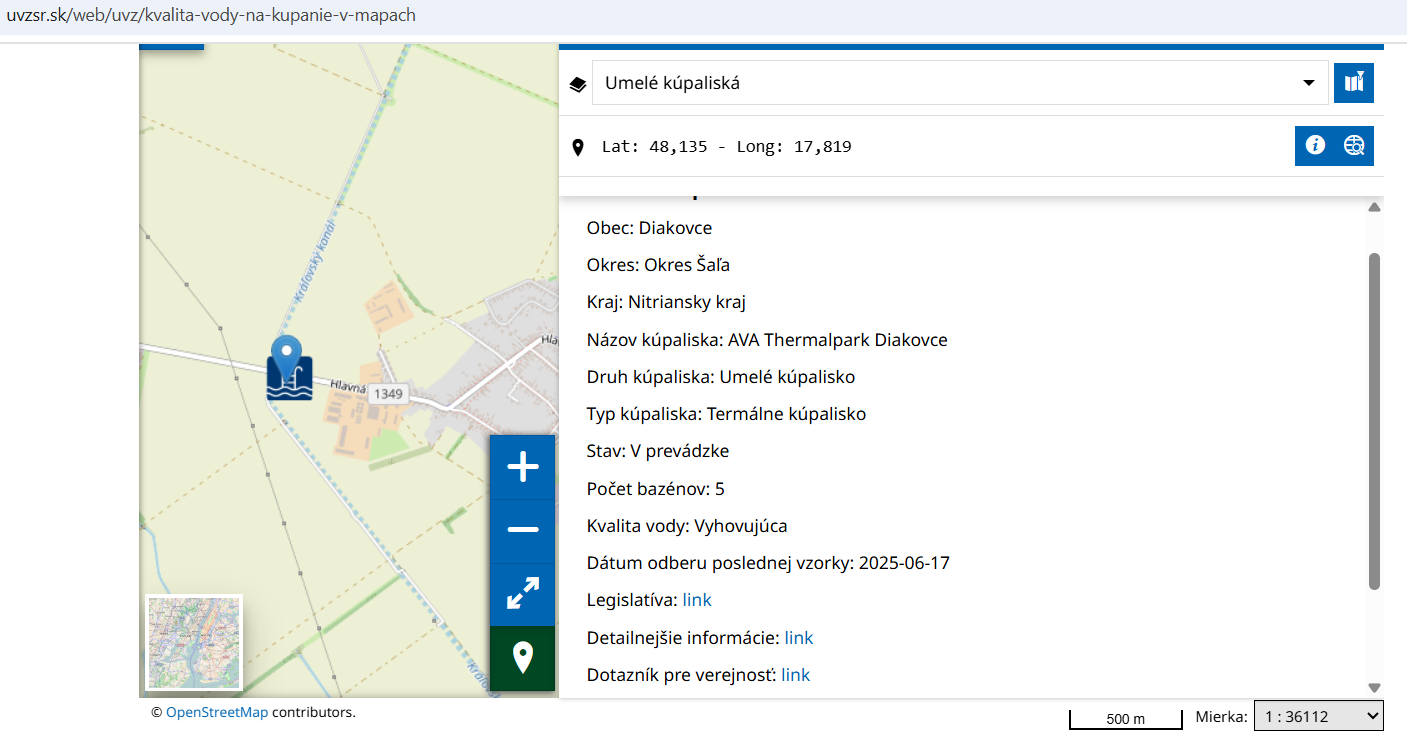Click the browser address bar URL
This screenshot has height=752, width=1407.
[x=211, y=16]
